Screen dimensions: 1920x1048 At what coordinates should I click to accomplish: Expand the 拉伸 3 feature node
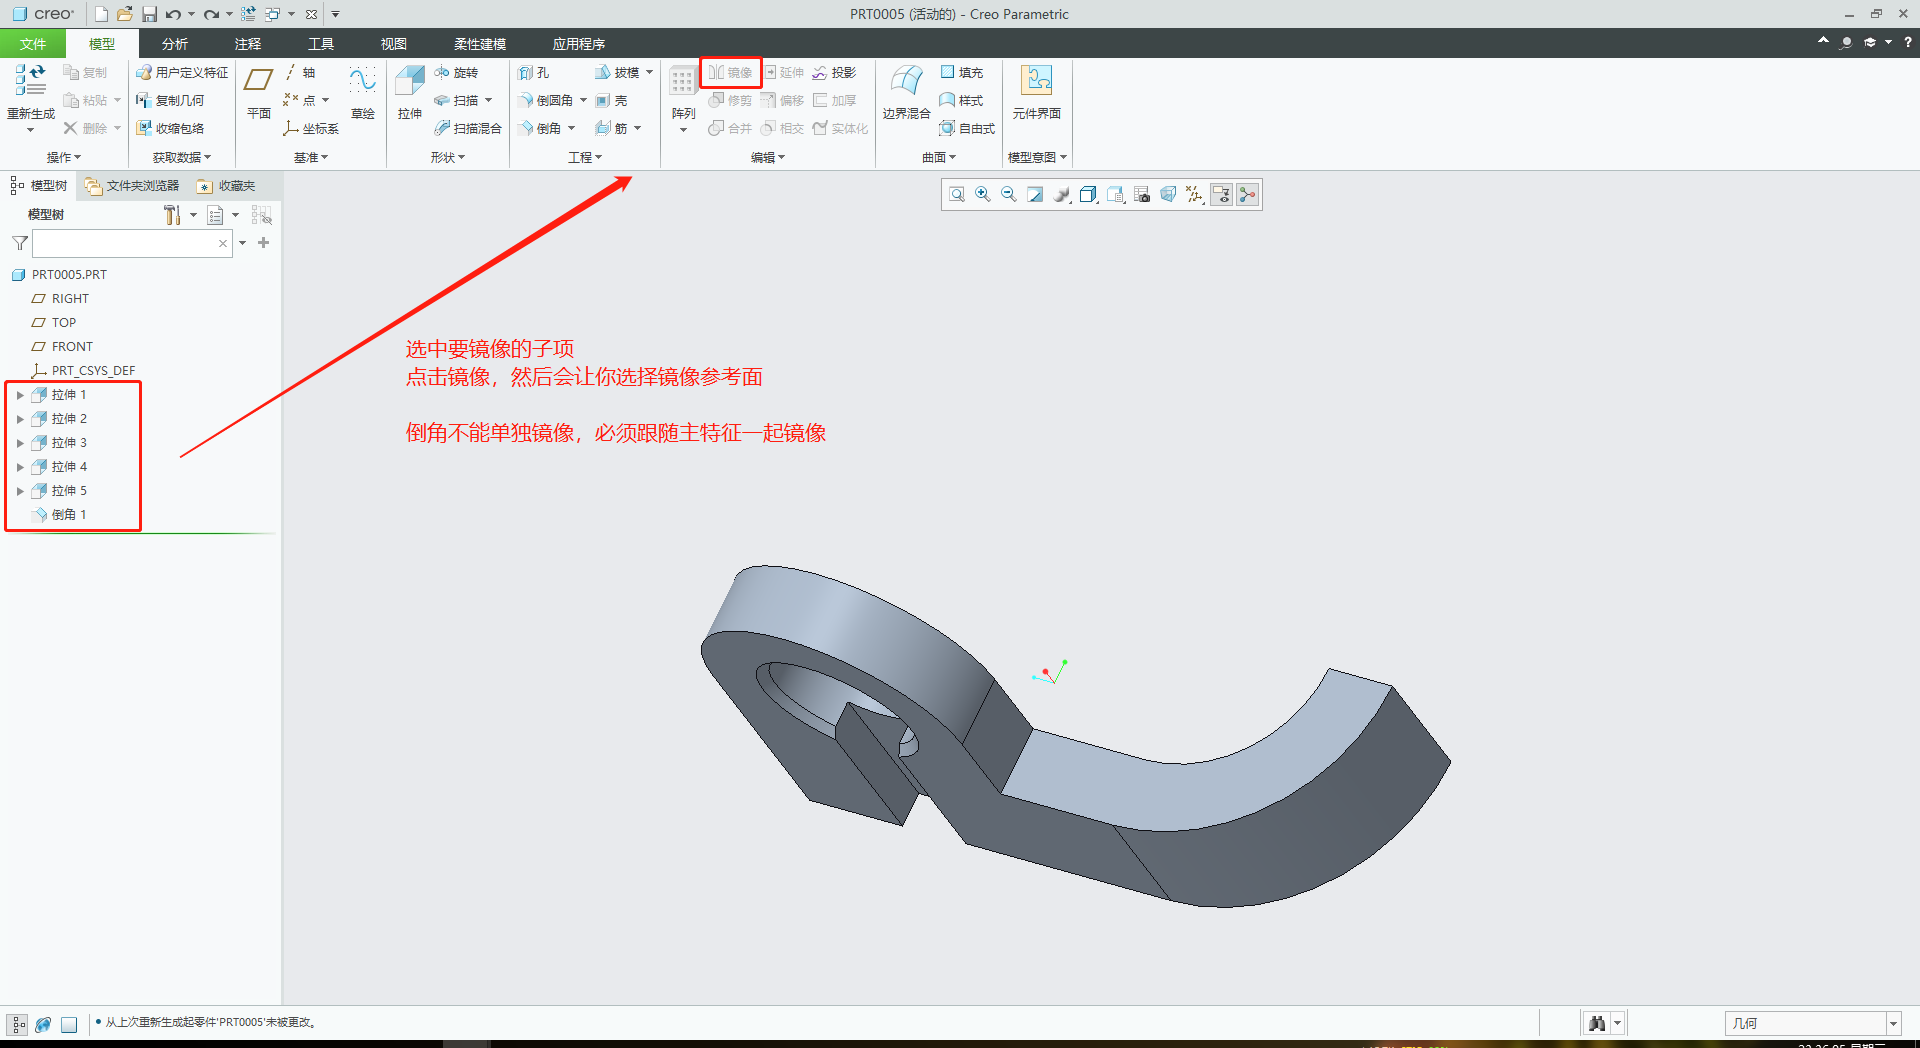[20, 443]
